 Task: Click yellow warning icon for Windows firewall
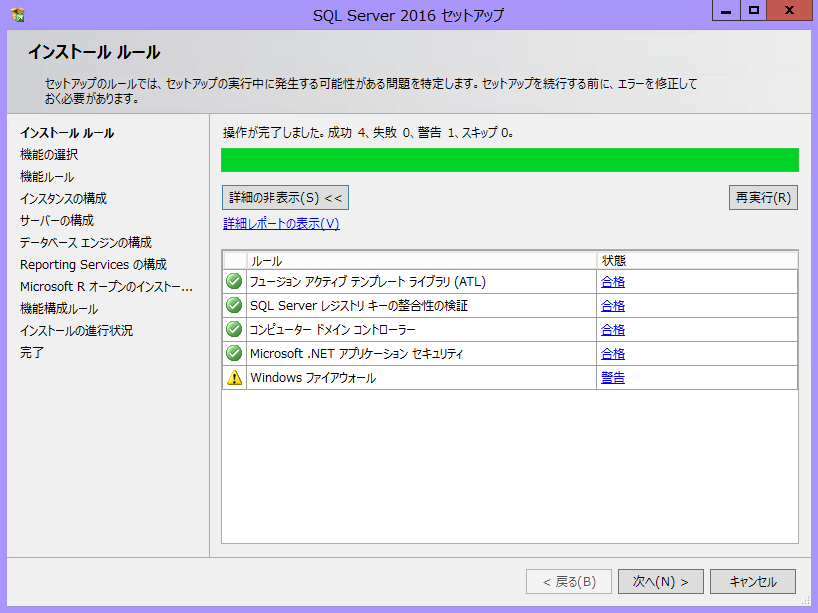(x=234, y=378)
